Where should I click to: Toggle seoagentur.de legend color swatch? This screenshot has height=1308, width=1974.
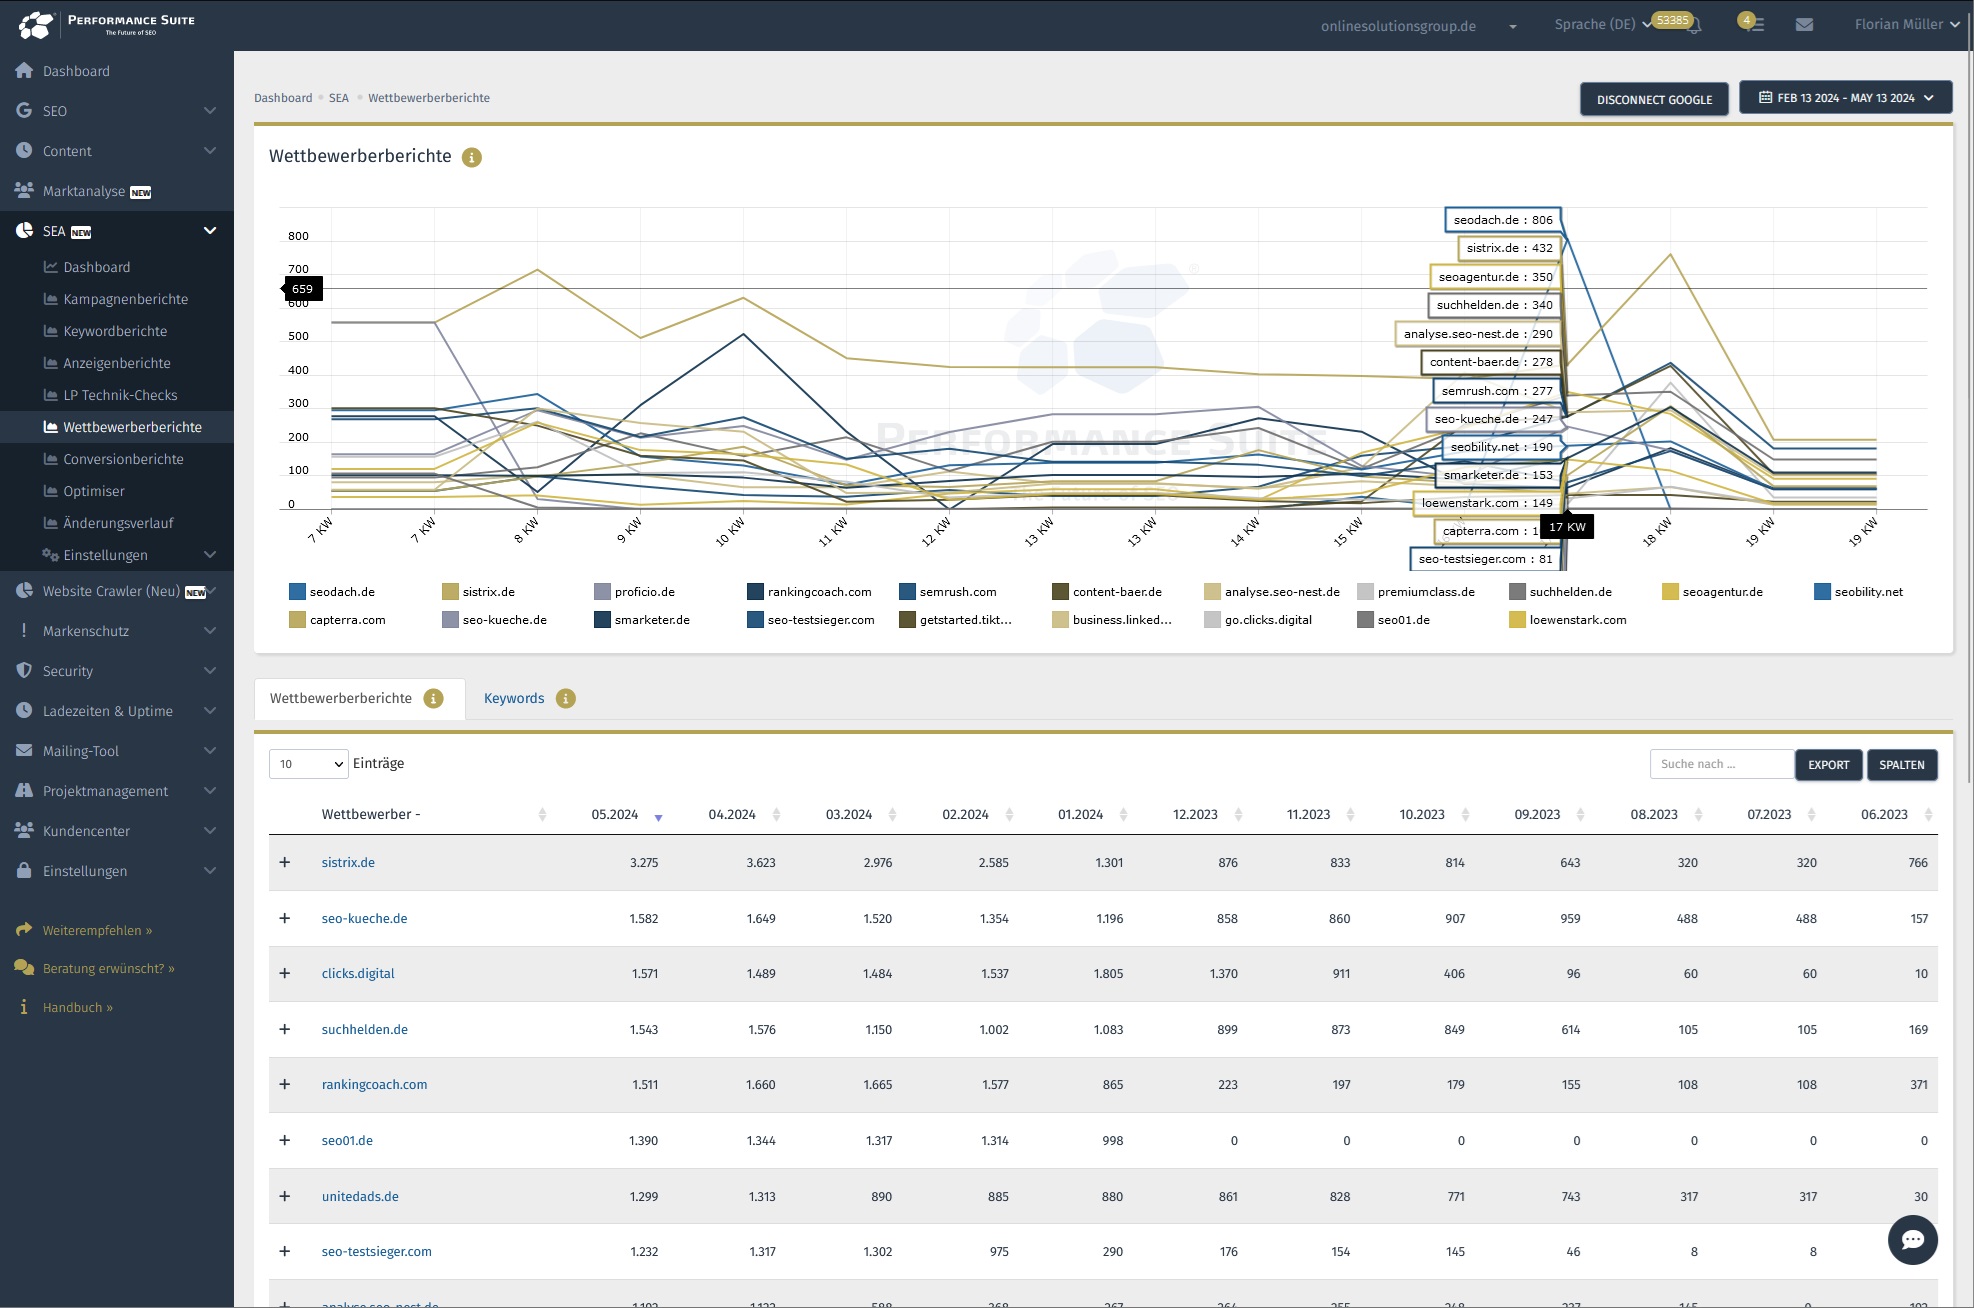[1670, 592]
